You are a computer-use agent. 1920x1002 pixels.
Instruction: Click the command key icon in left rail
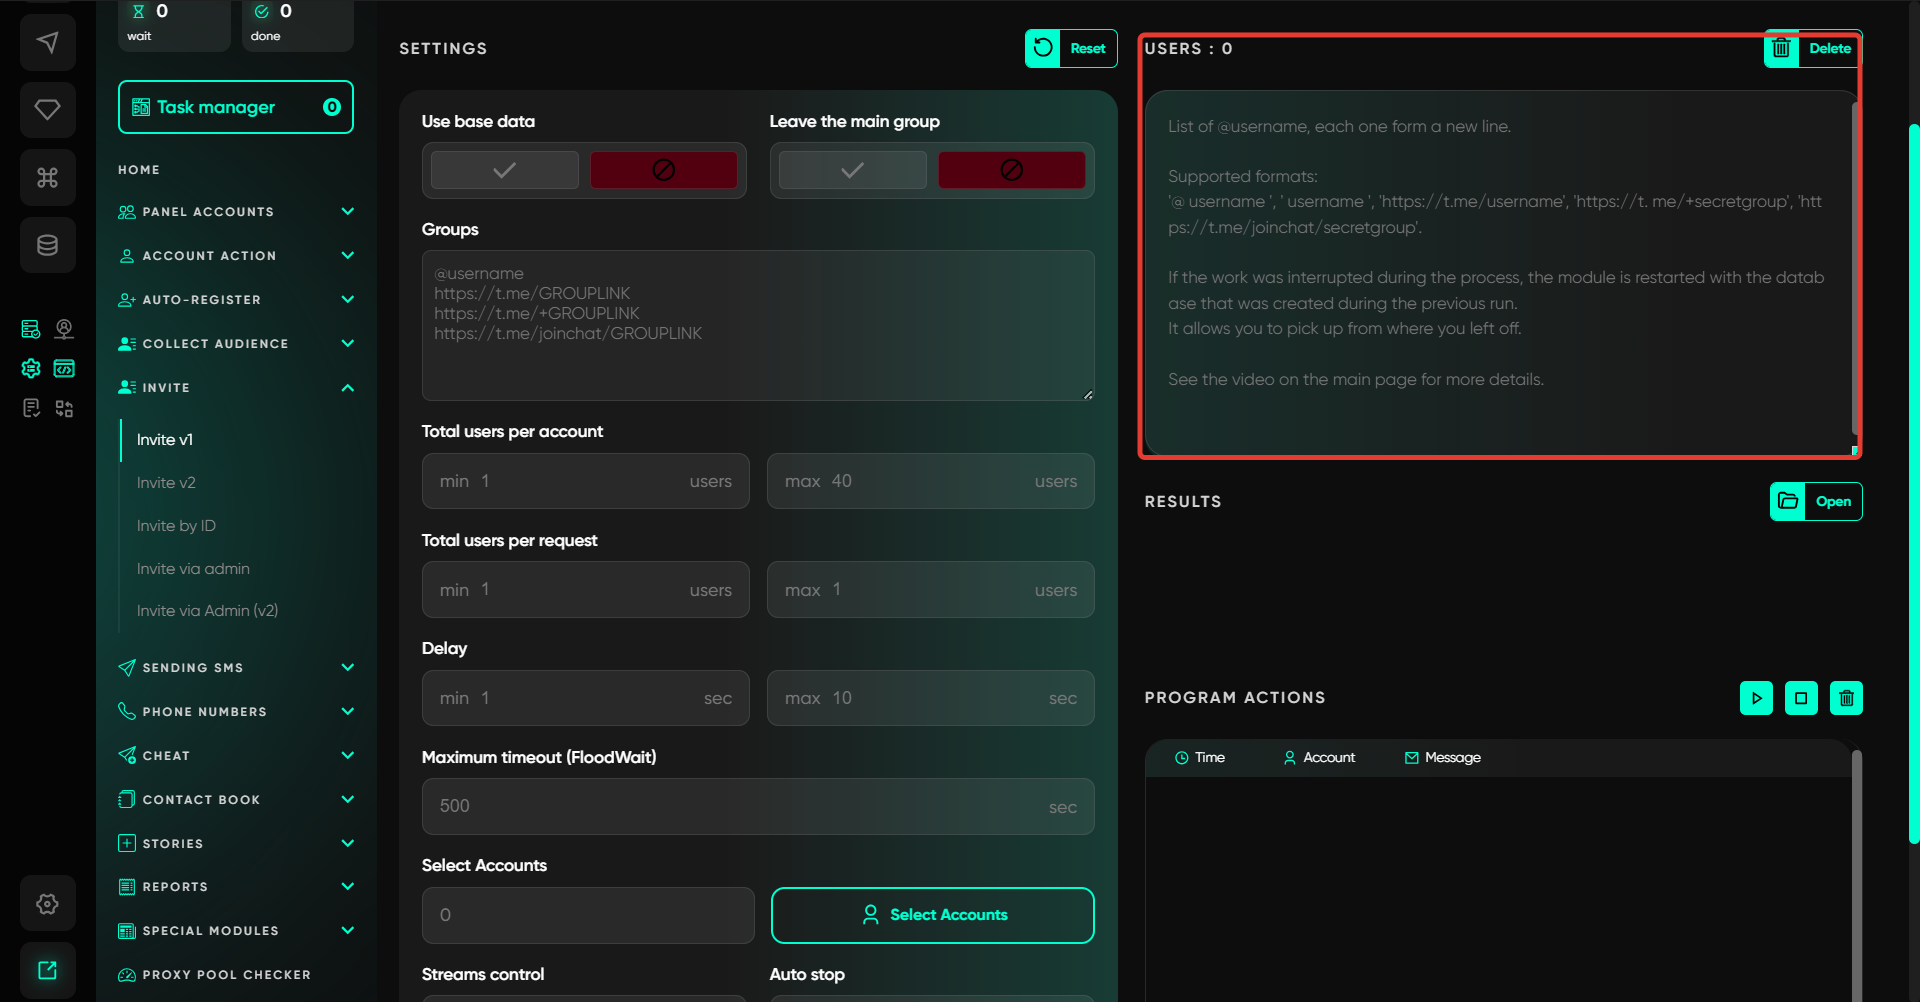tap(47, 177)
